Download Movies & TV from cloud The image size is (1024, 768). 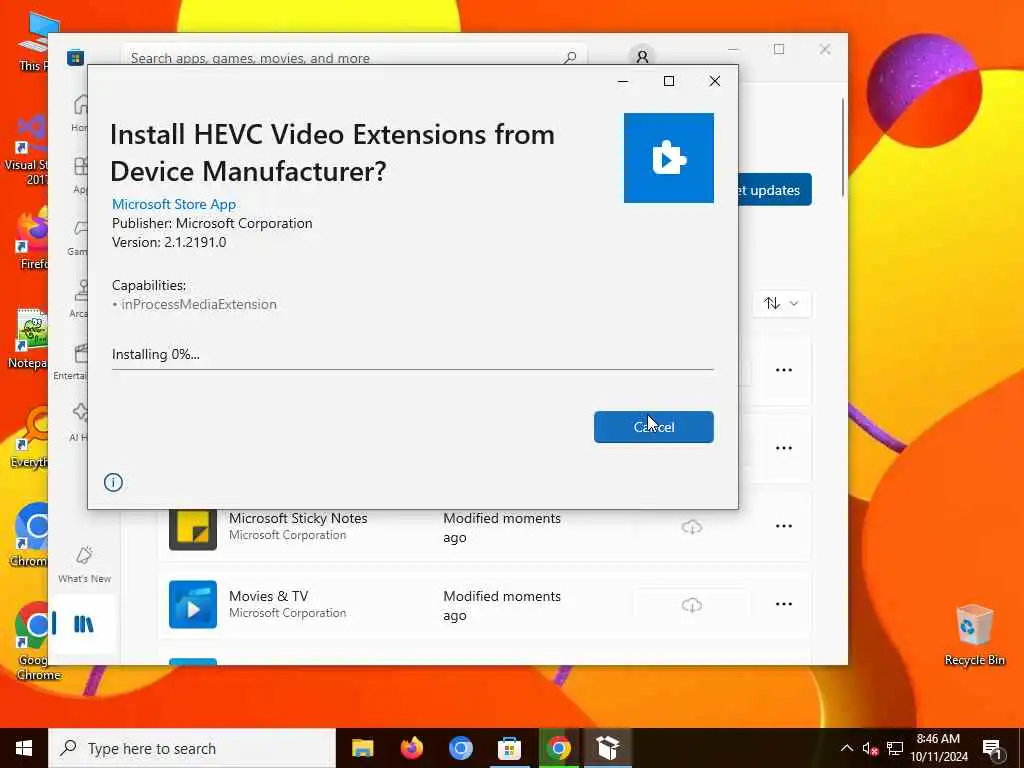(692, 605)
